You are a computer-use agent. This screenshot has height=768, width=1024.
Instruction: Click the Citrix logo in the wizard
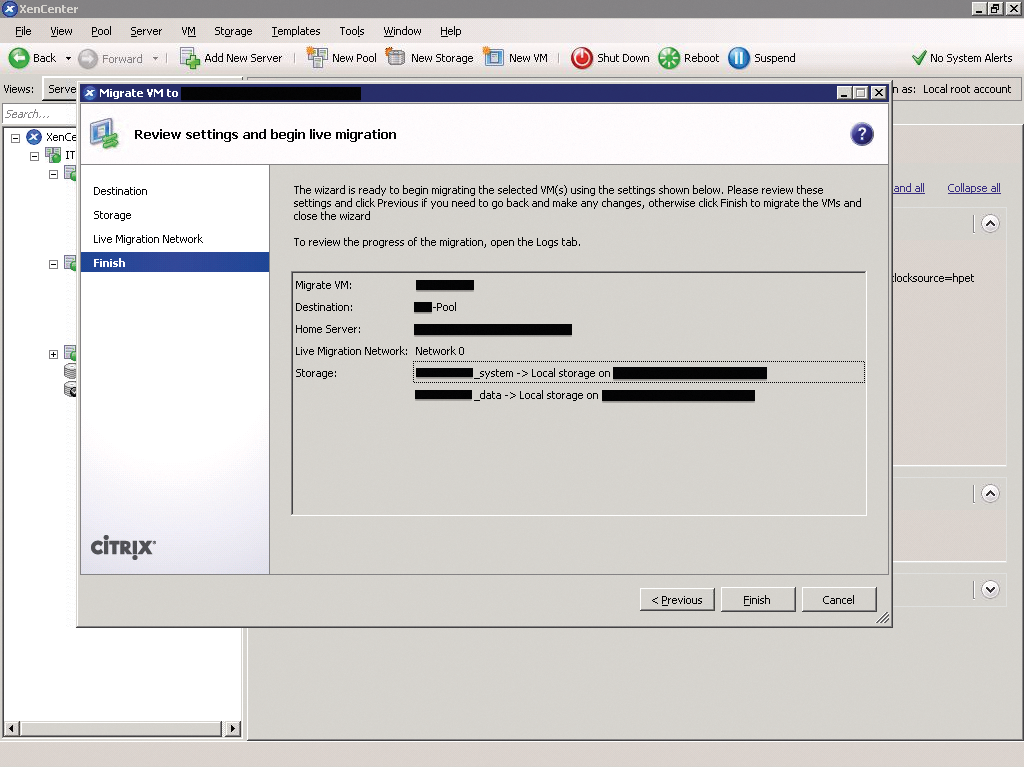[x=122, y=548]
